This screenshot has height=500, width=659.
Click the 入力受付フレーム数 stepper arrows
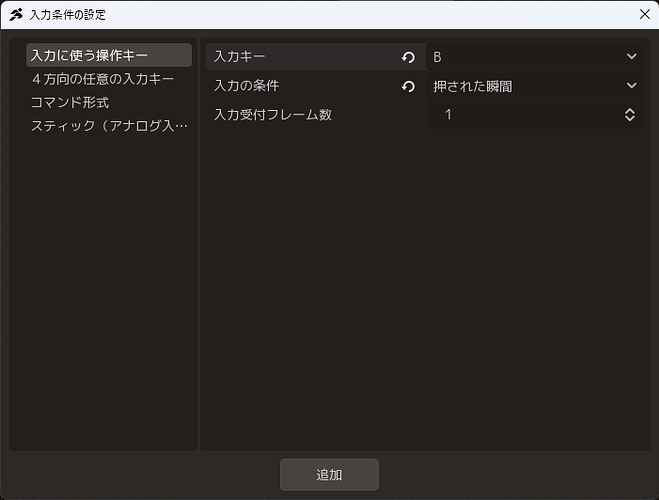[x=630, y=115]
